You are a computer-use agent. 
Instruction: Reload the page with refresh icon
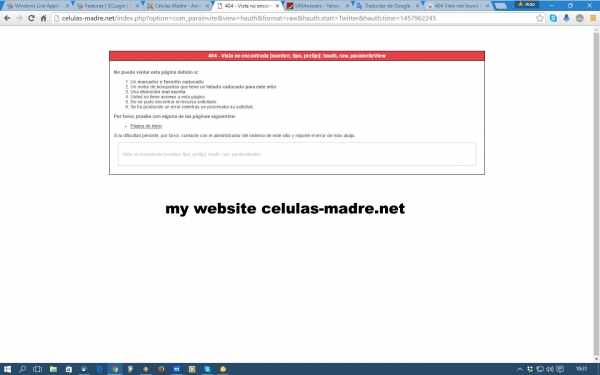pyautogui.click(x=31, y=18)
